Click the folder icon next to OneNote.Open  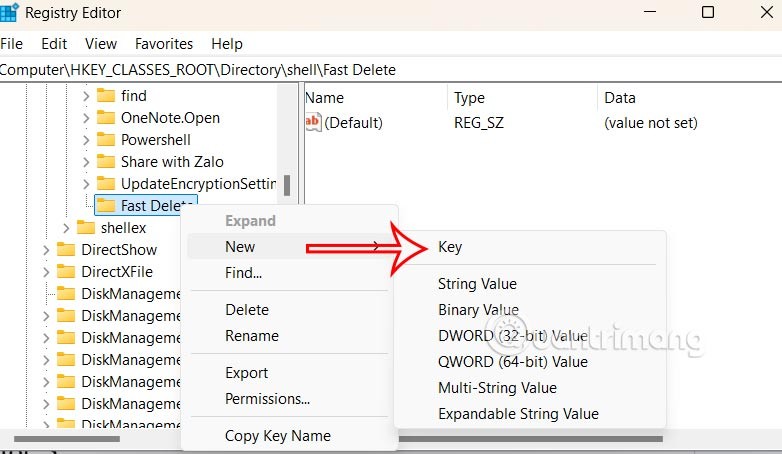106,118
